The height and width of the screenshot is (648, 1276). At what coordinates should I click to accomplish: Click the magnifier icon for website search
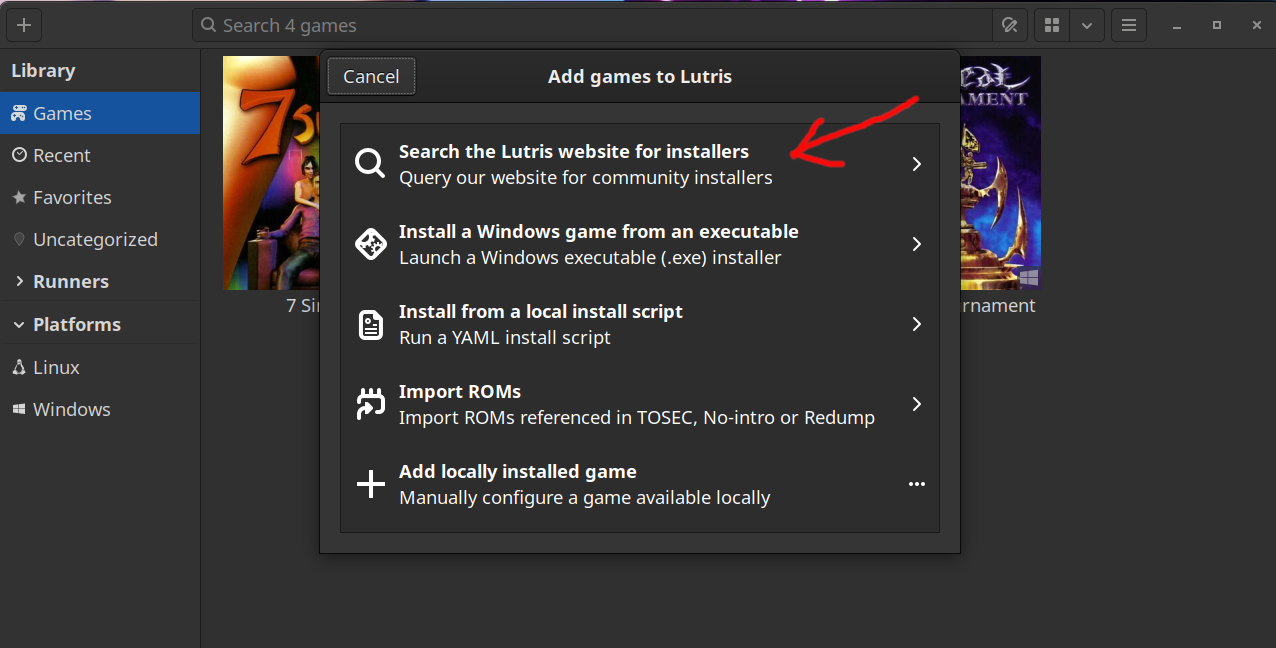coord(371,163)
